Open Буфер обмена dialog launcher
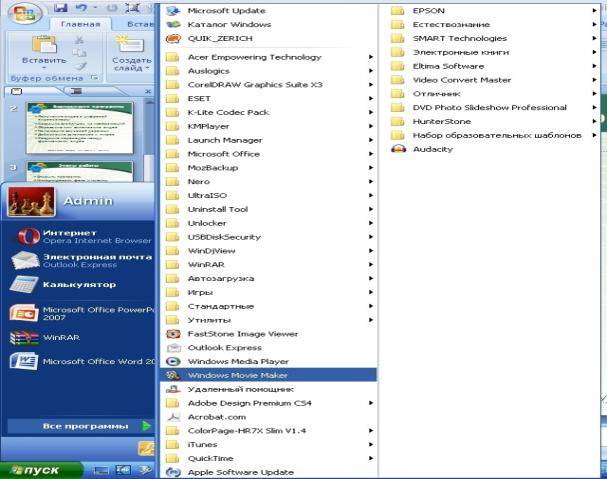 click(94, 78)
